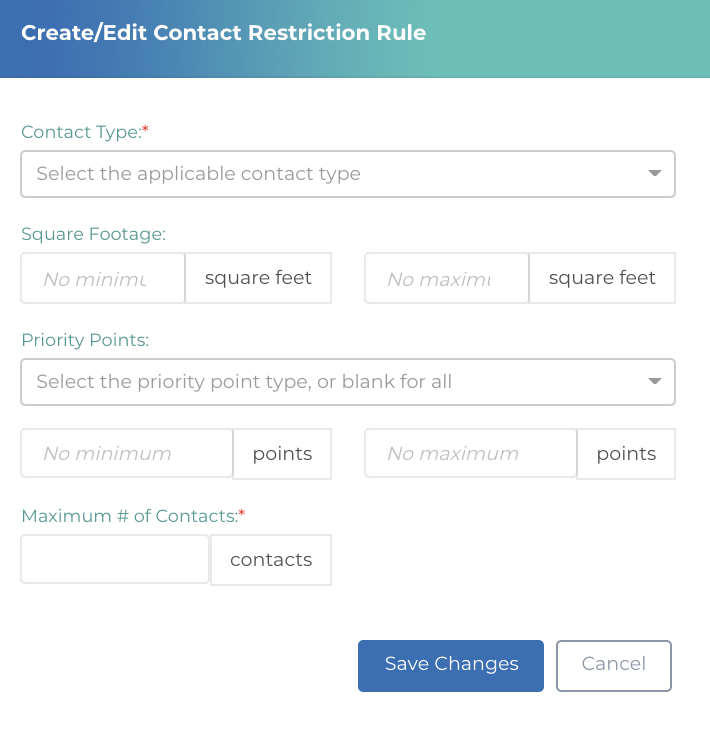Click the 'square feet' unit beside maximum field
The width and height of the screenshot is (710, 742).
click(602, 278)
